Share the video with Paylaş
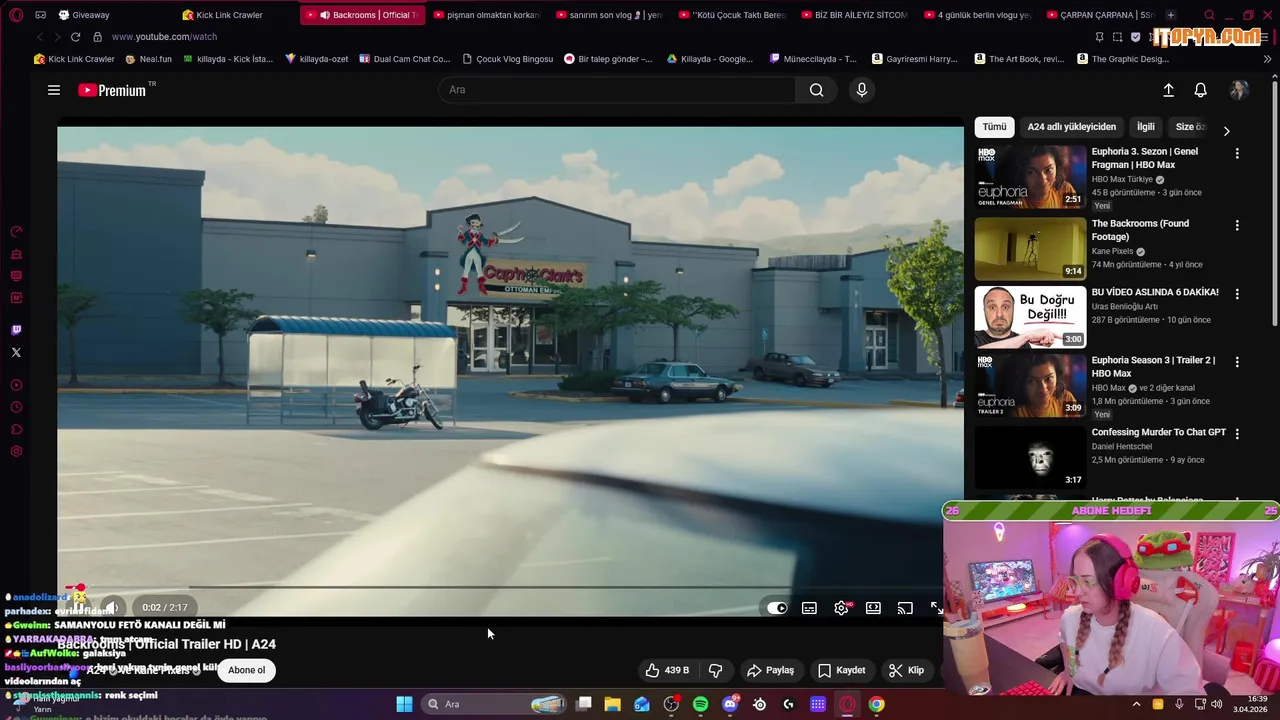 (x=770, y=670)
